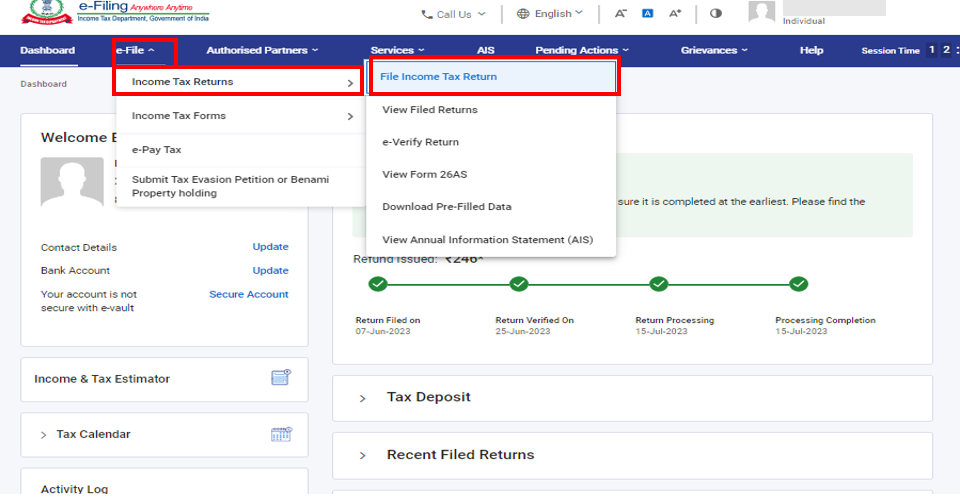Expand the Recent Filed Returns section
This screenshot has width=960, height=501.
460,454
